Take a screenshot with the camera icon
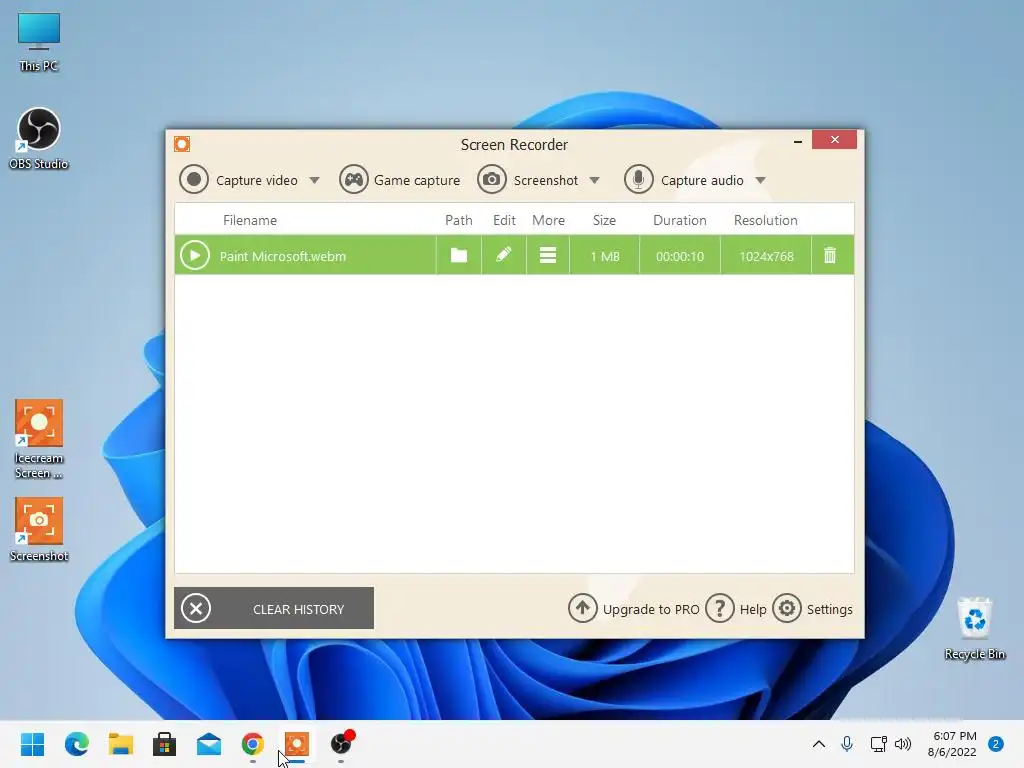Screen dimensions: 1024x768 pos(492,180)
